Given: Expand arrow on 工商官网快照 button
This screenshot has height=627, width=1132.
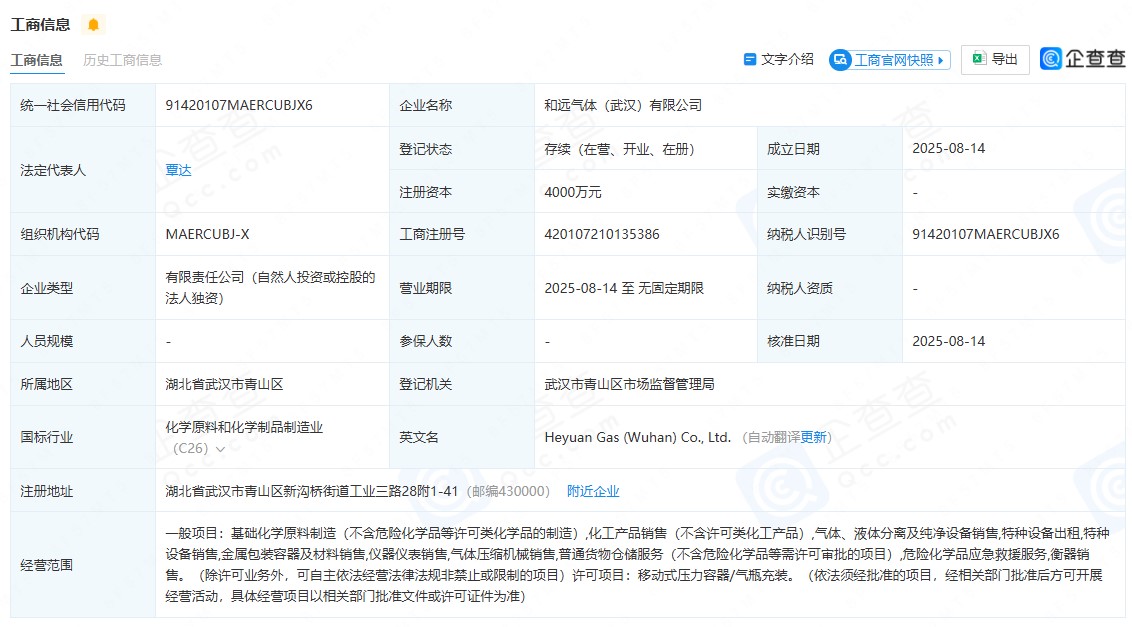Looking at the screenshot, I should coord(941,61).
